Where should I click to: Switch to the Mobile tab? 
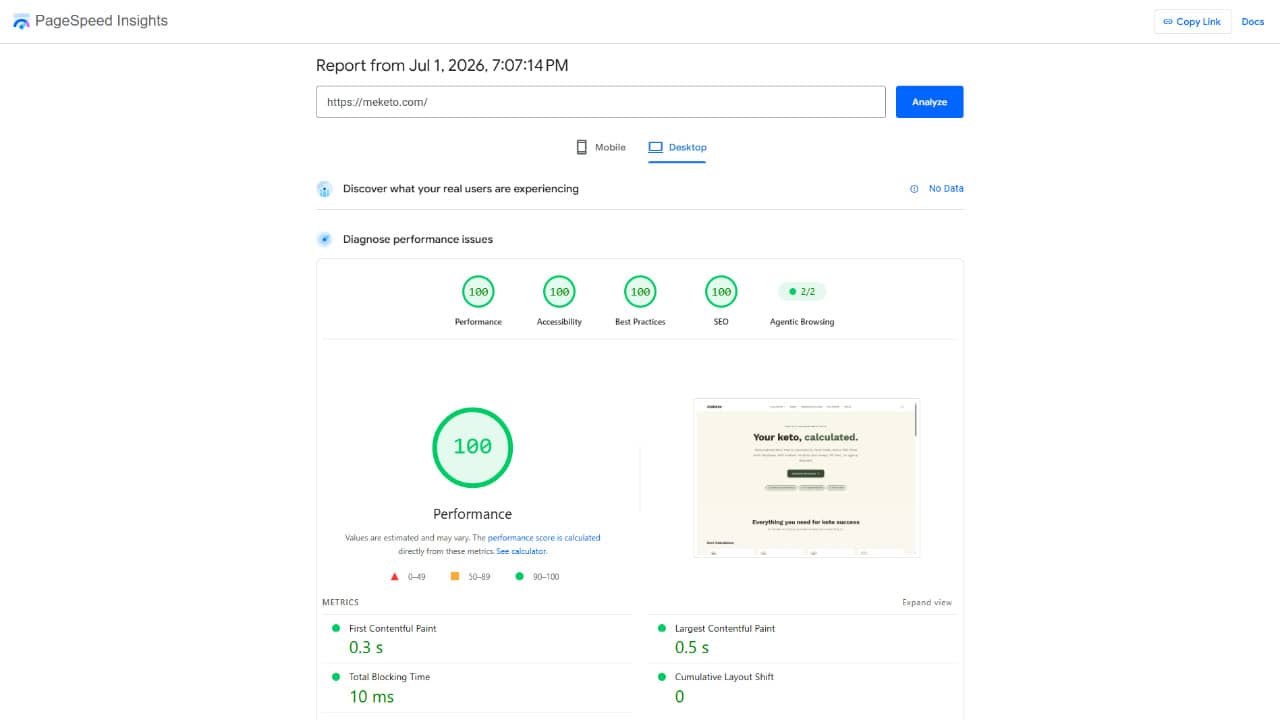pyautogui.click(x=601, y=147)
